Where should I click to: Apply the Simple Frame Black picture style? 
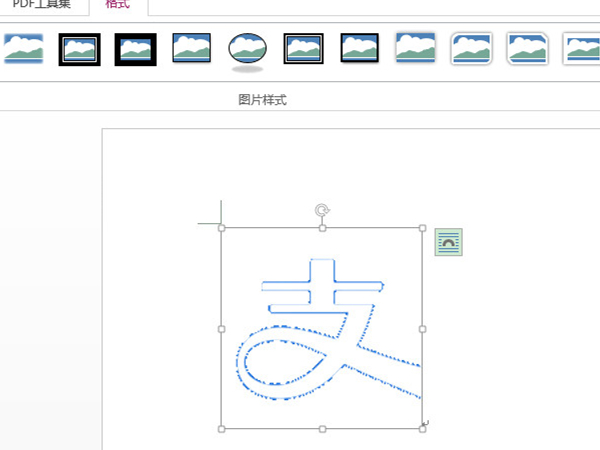tap(191, 48)
